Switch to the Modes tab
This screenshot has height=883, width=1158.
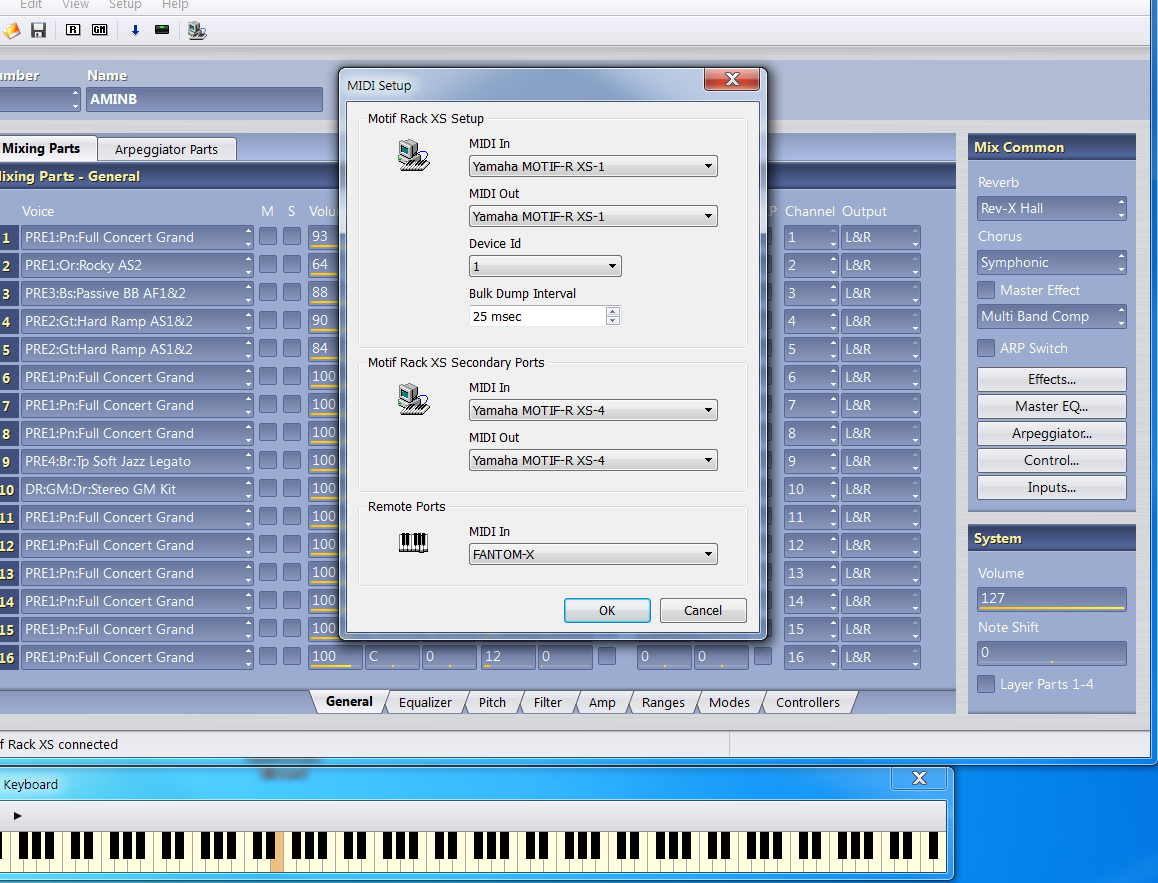click(x=729, y=702)
